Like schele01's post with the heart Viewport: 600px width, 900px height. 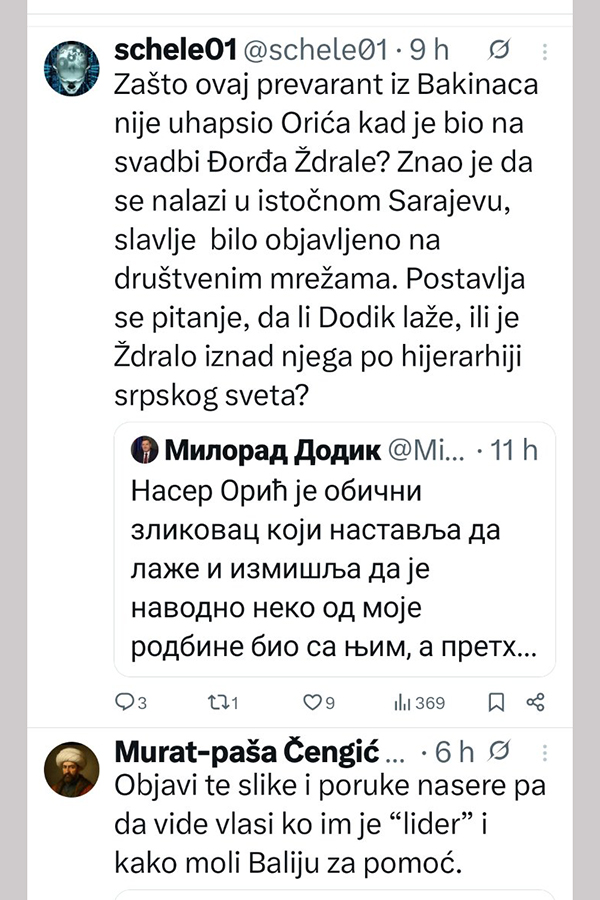312,703
